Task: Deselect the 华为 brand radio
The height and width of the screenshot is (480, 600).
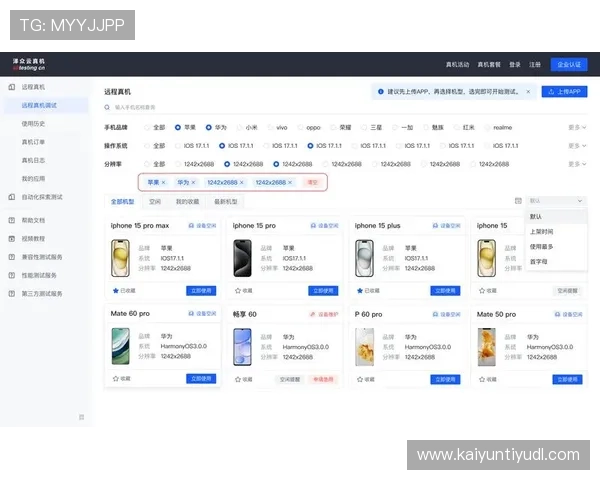Action: pos(209,127)
